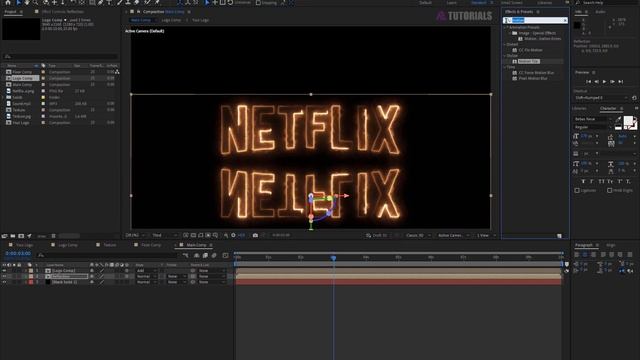Select the Zoom magnifier tool
640x360 pixels.
pyautogui.click(x=36, y=2)
